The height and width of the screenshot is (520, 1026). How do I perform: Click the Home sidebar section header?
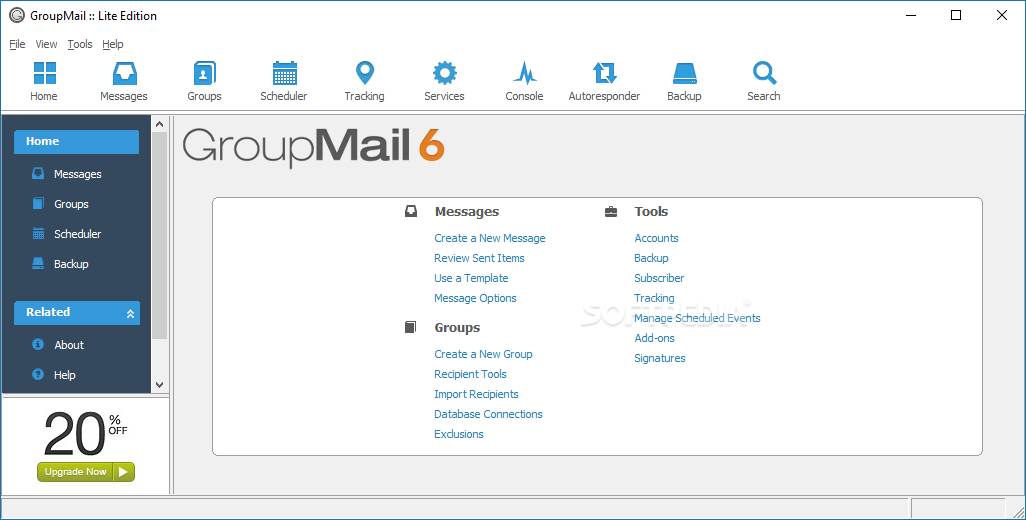pos(77,141)
